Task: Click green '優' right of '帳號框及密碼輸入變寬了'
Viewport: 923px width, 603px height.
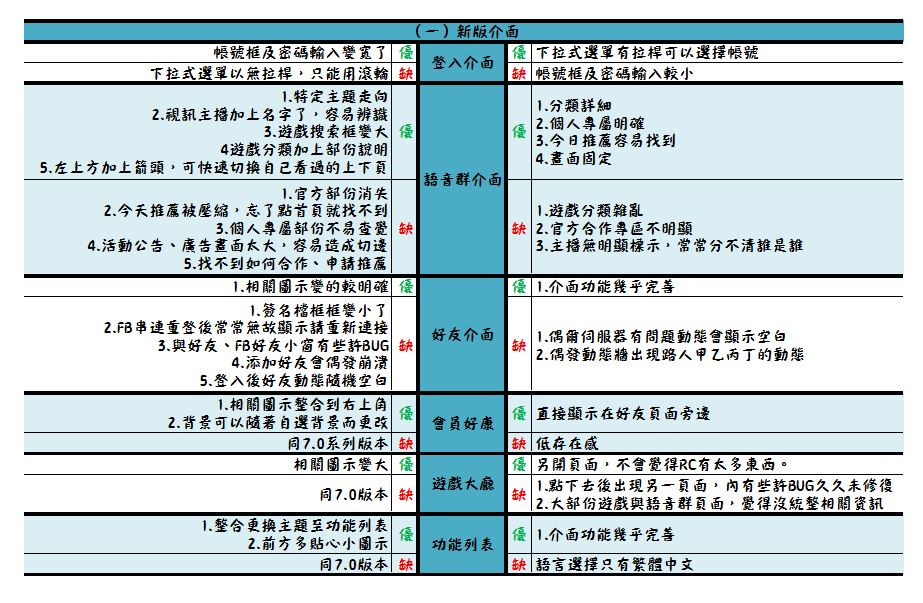Action: (406, 53)
